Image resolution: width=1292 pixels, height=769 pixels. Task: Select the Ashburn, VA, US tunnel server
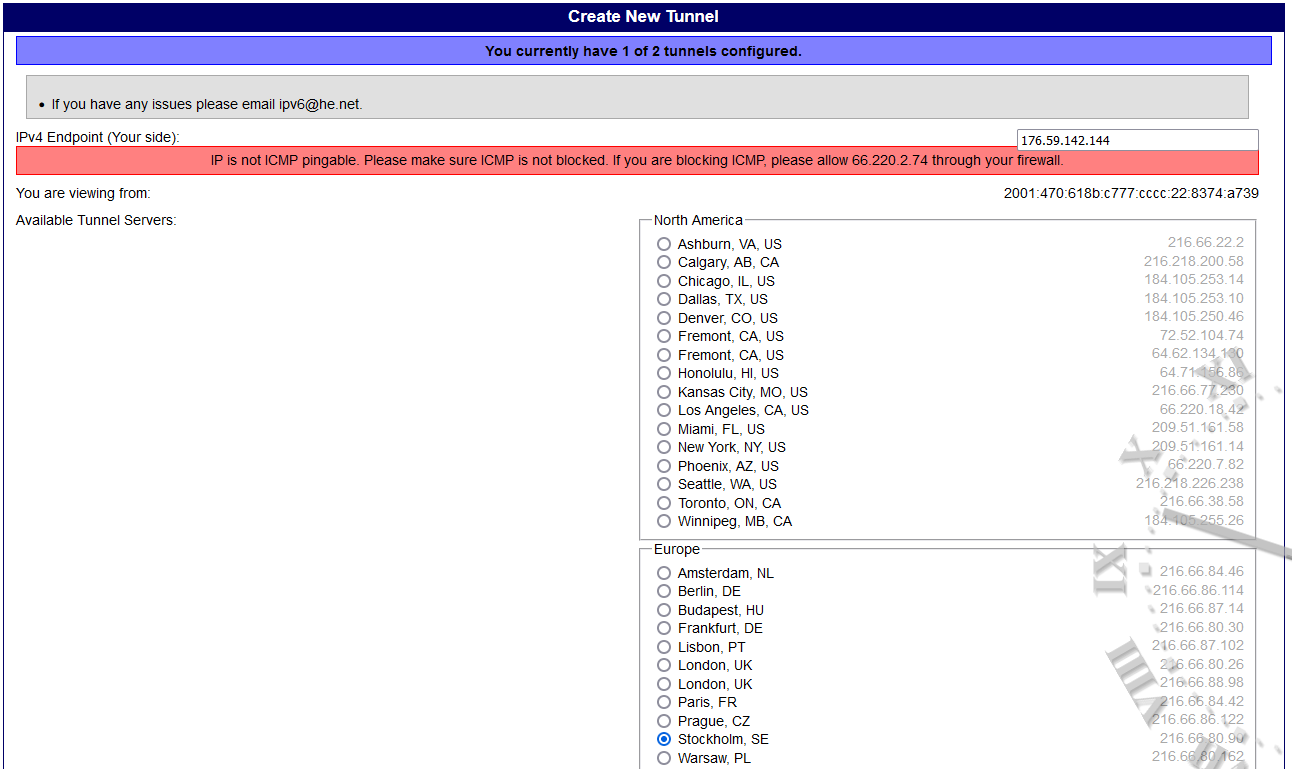pyautogui.click(x=664, y=244)
